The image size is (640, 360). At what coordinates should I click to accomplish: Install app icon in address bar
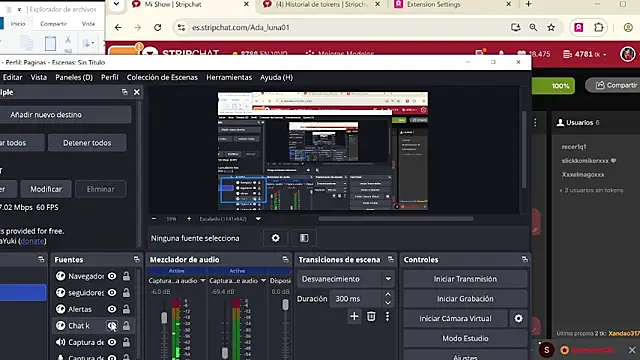(x=516, y=27)
